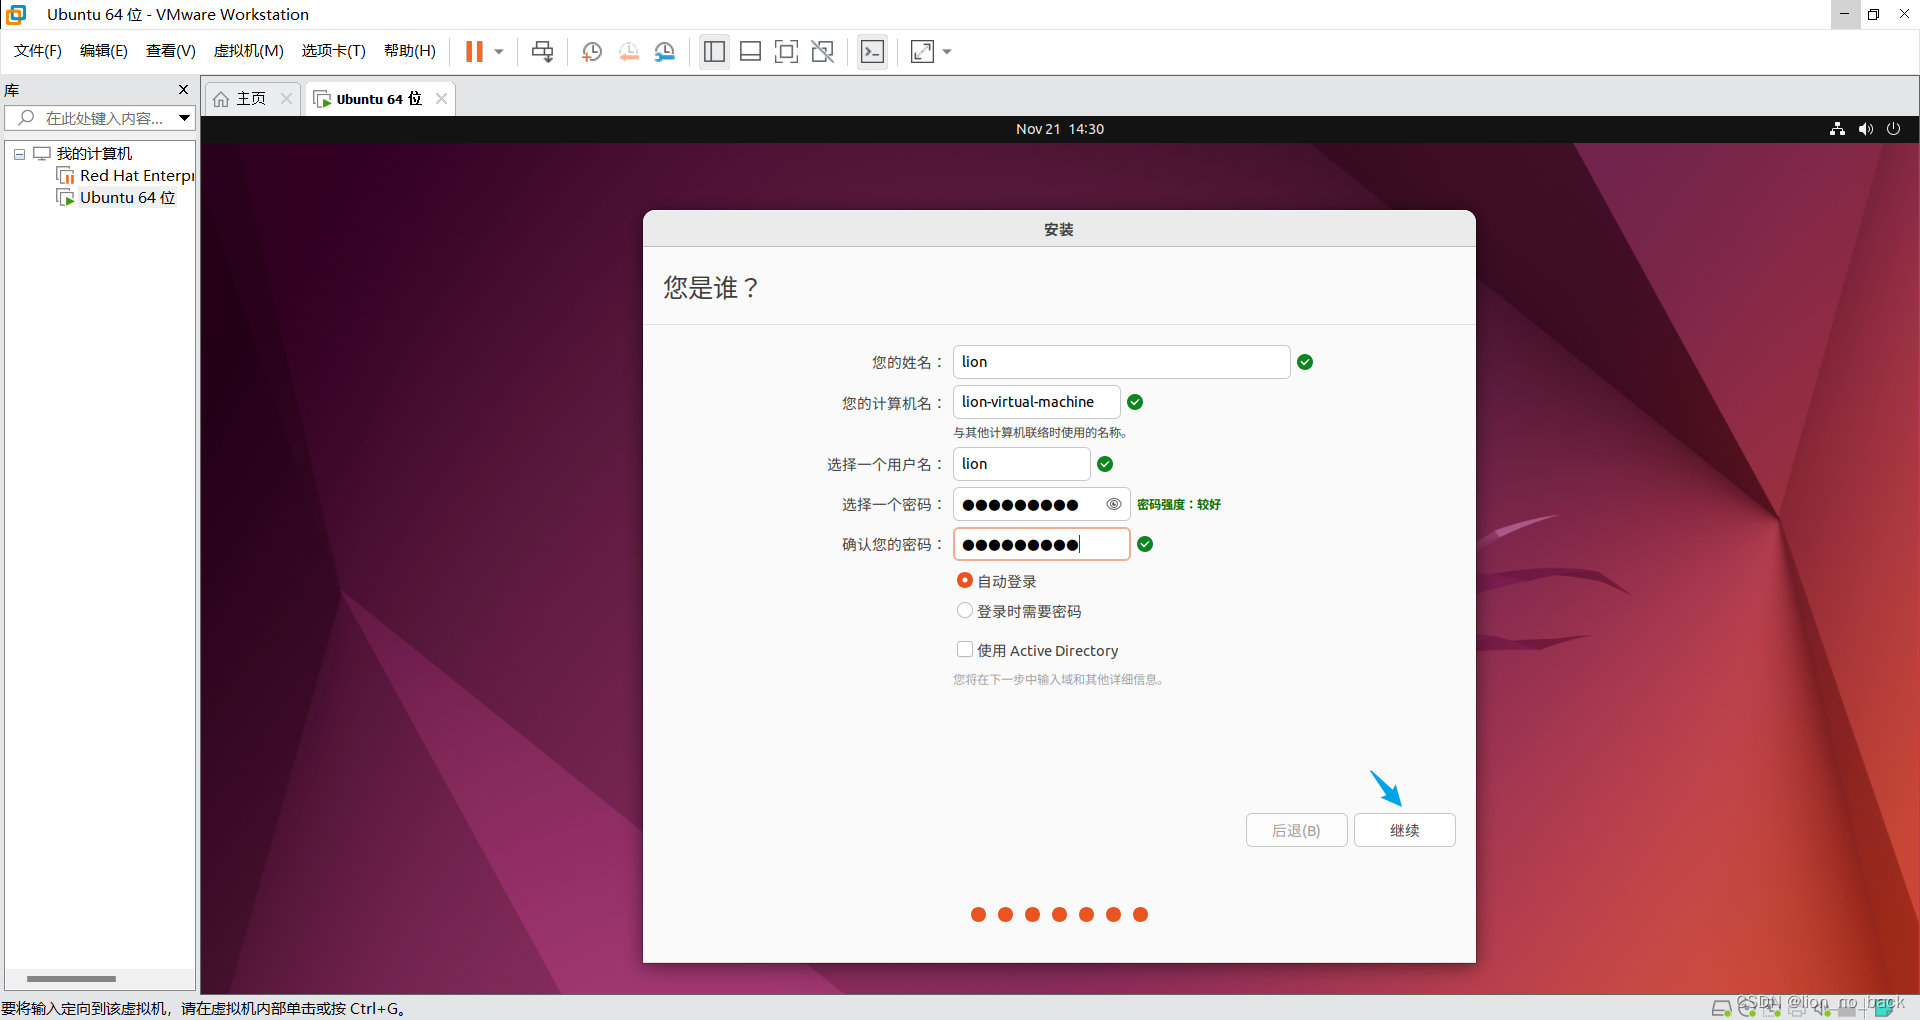Click the teal message log icon in the status bar
This screenshot has height=1020, width=1920.
pyautogui.click(x=1883, y=1008)
